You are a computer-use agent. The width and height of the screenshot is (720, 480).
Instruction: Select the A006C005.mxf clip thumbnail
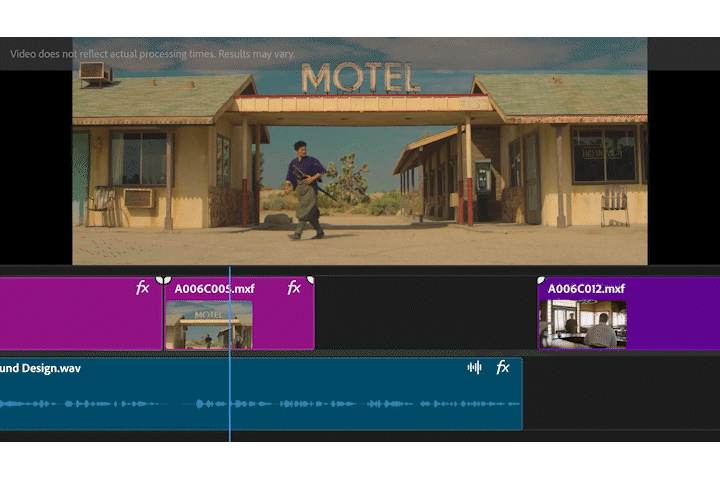coord(209,325)
